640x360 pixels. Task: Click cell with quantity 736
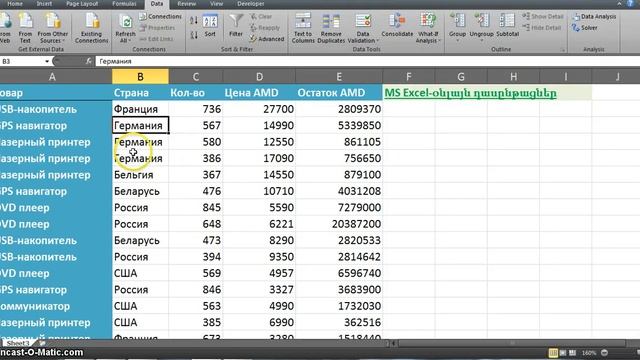(196, 109)
